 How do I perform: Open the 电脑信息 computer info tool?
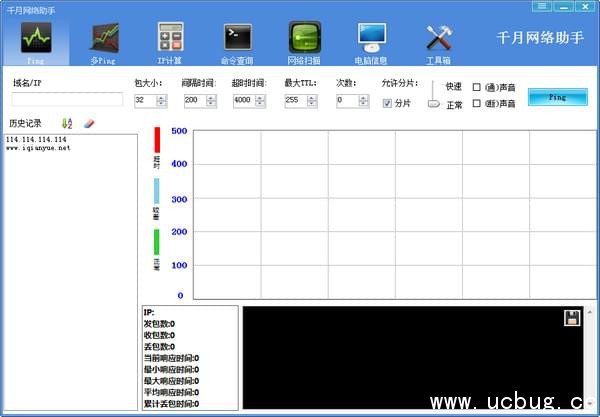coord(372,38)
